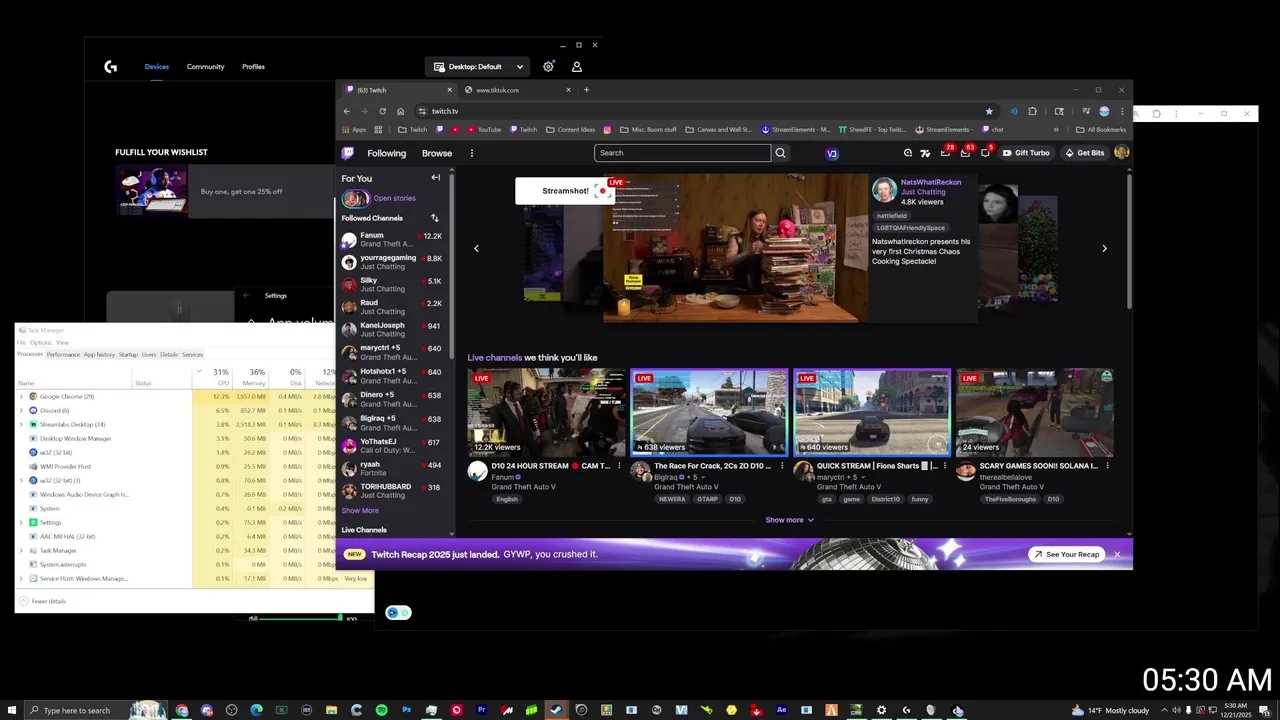Open YouTube bookmark in bookmarks bar
This screenshot has height=720, width=1280.
(x=483, y=130)
